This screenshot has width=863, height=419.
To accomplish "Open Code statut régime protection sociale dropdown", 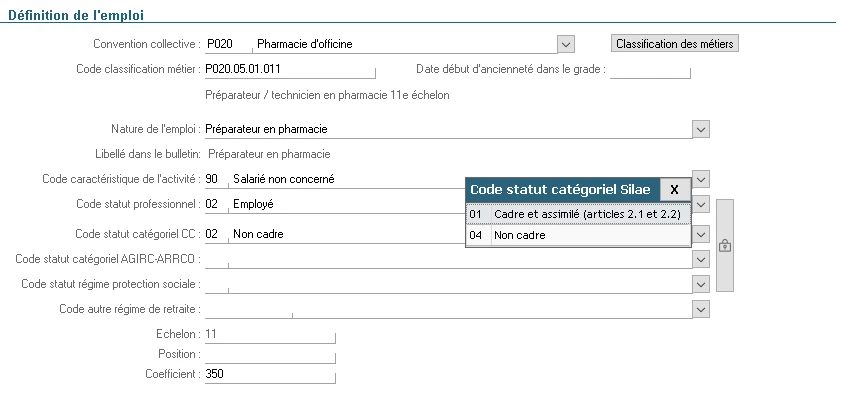I will 701,284.
